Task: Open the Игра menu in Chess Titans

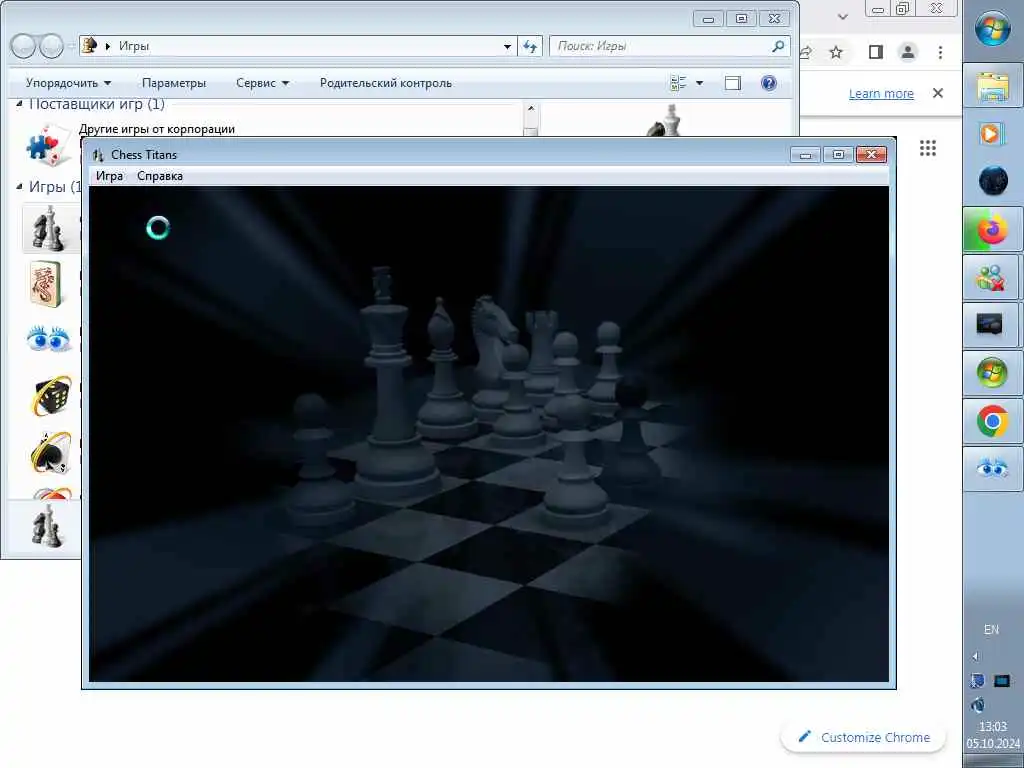Action: click(x=109, y=176)
